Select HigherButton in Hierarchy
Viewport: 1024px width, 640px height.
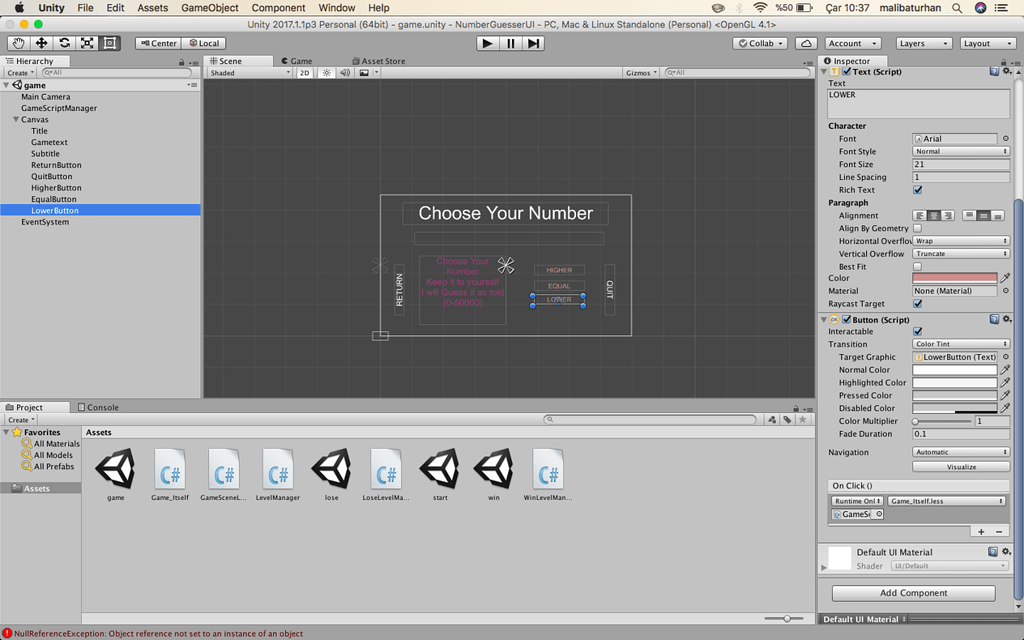tap(56, 187)
